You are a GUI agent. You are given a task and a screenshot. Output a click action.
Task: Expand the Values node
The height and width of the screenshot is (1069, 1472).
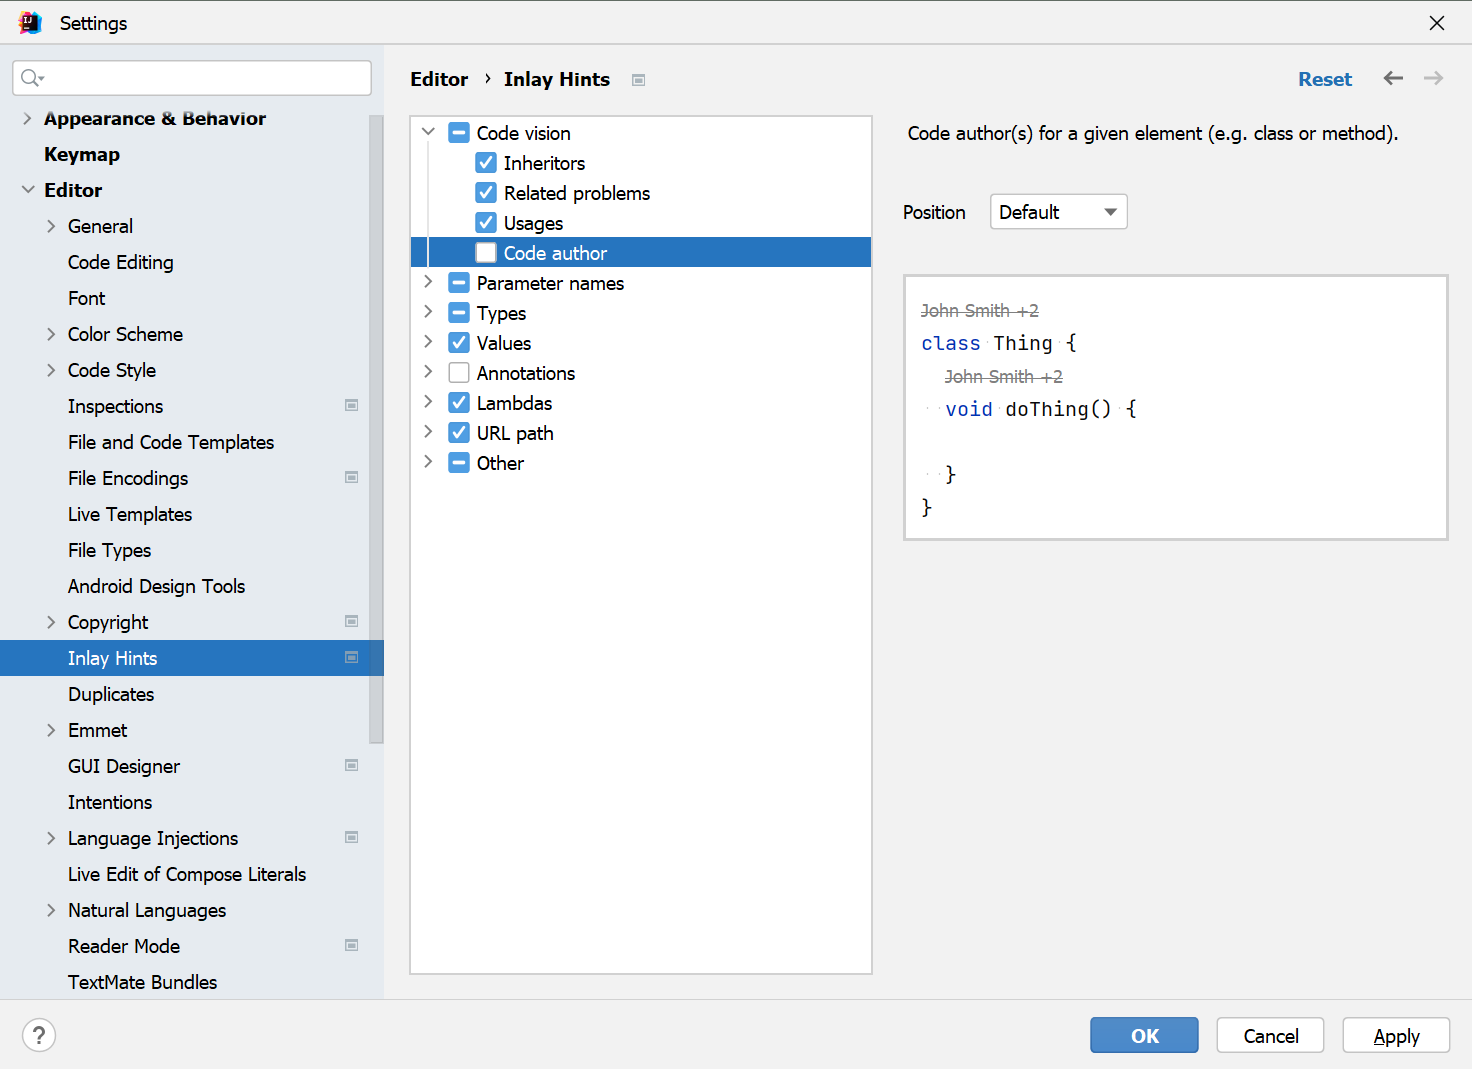tap(428, 342)
